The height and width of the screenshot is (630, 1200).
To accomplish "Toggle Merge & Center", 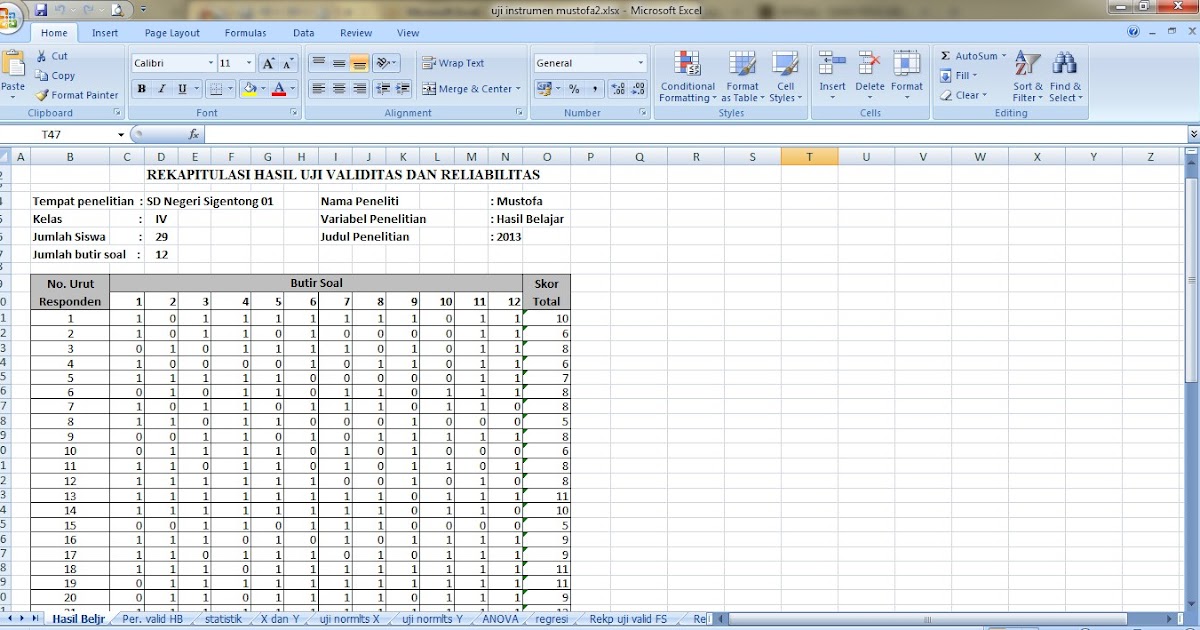I will tap(467, 89).
